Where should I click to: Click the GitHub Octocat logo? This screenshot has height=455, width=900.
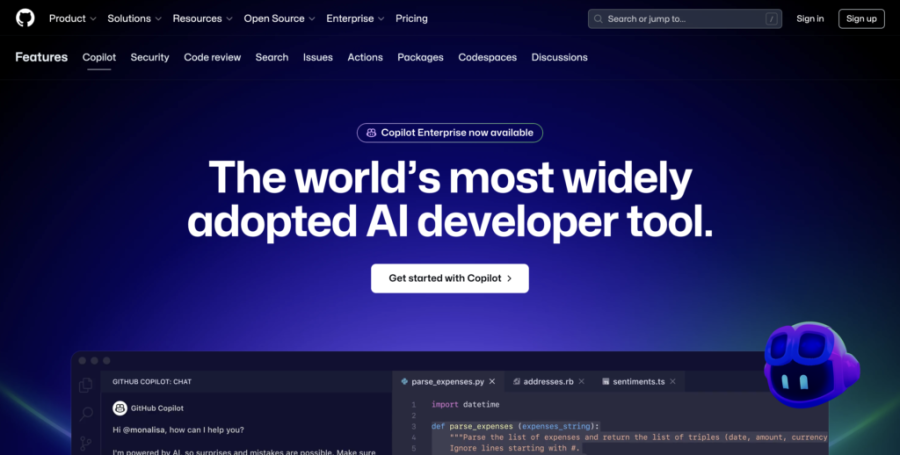[25, 18]
